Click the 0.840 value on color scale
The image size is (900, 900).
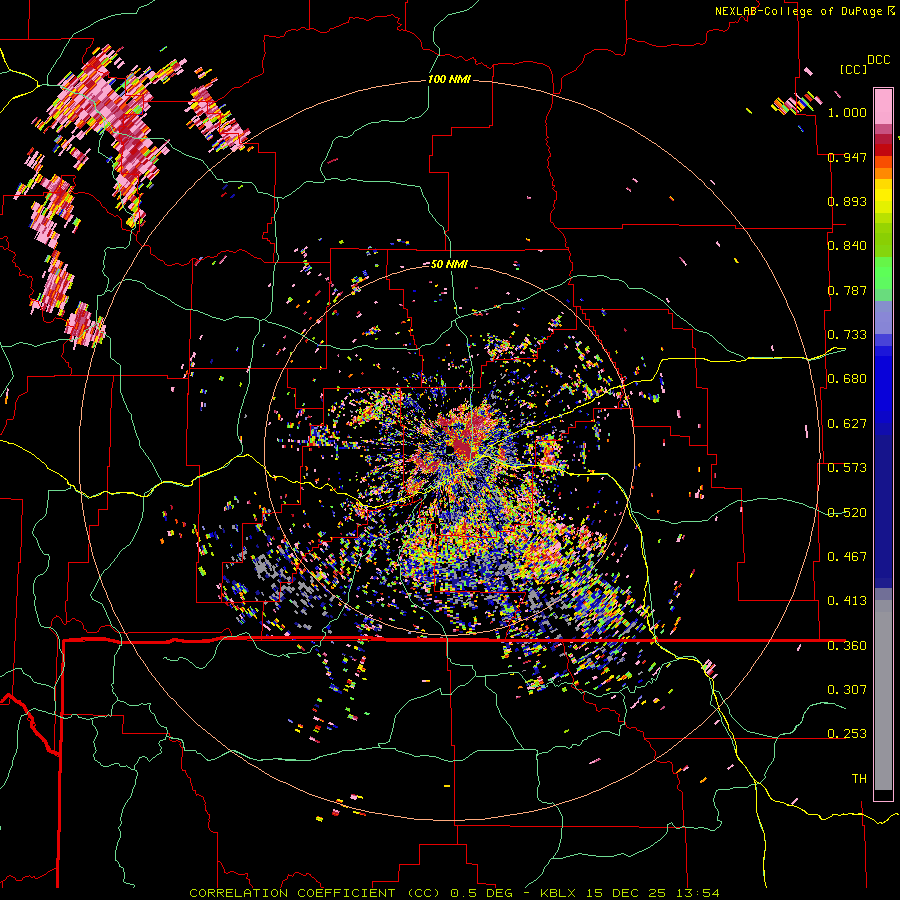[x=847, y=246]
